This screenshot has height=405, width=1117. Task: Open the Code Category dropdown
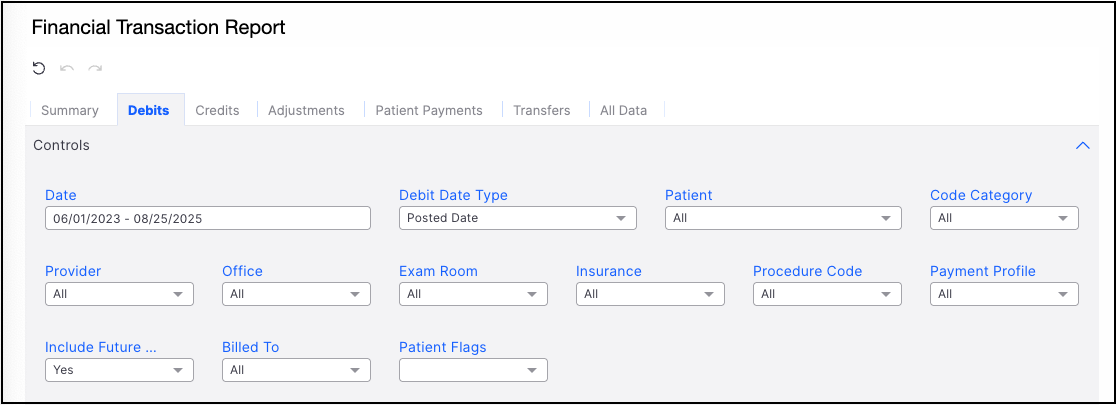(x=1004, y=218)
